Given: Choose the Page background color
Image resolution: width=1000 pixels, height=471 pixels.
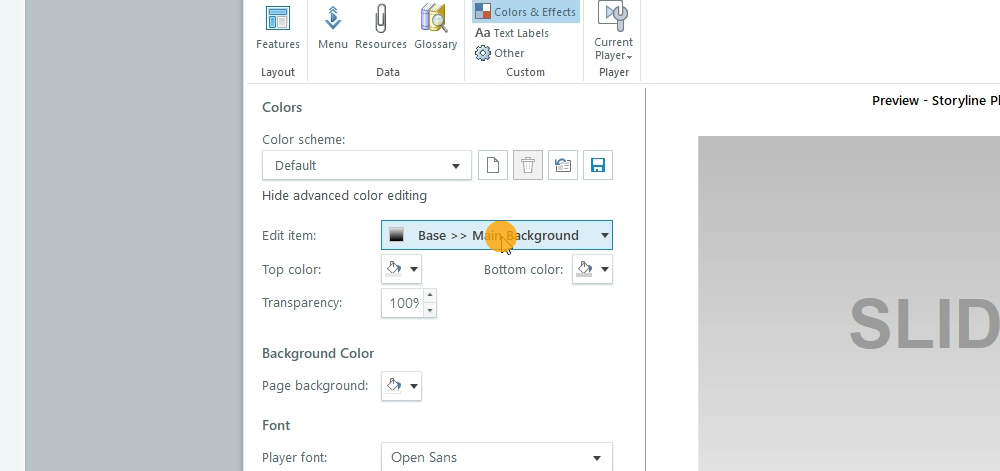Looking at the screenshot, I should [401, 386].
